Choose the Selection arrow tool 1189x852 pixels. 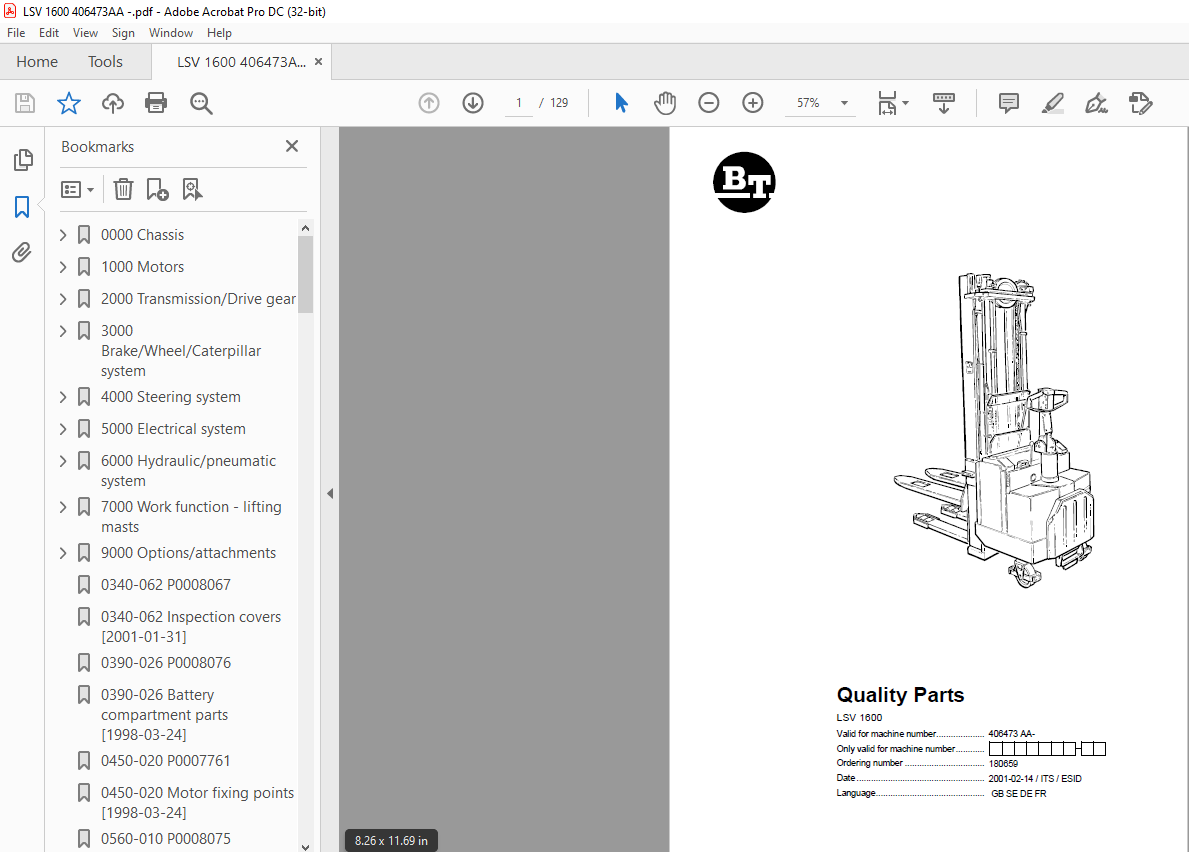(621, 103)
